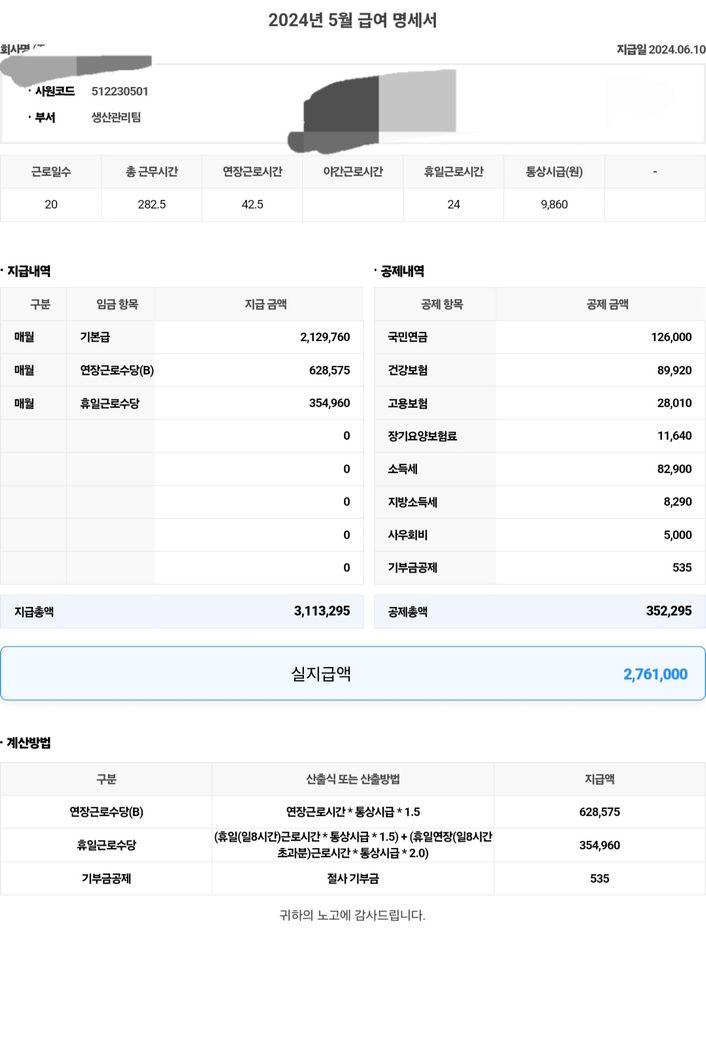
Task: Select the 공제총액 total 352,295
Action: 668,611
